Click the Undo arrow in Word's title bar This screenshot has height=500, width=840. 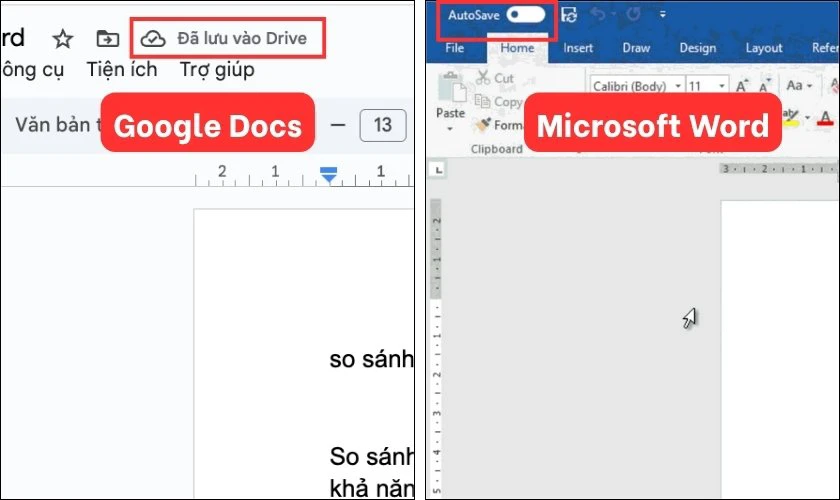598,14
